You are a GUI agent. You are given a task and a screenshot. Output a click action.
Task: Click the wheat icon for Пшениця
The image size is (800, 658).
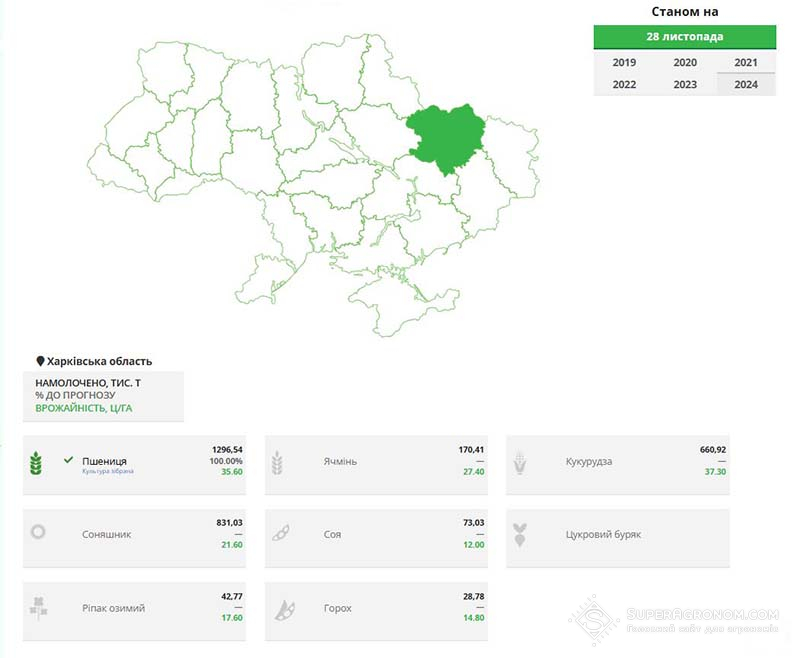coord(36,463)
